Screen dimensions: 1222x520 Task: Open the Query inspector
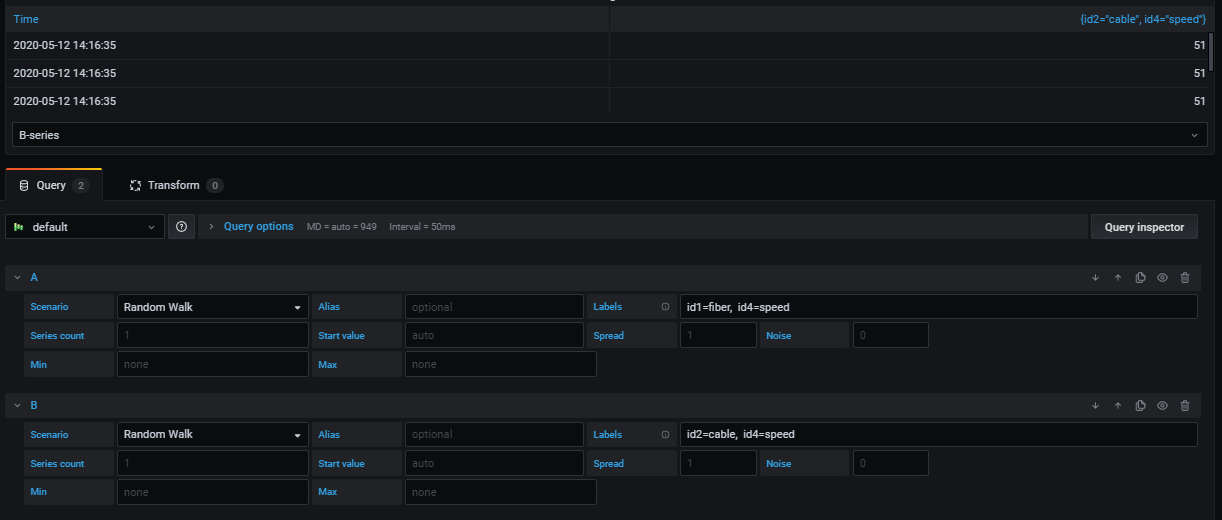[1144, 227]
